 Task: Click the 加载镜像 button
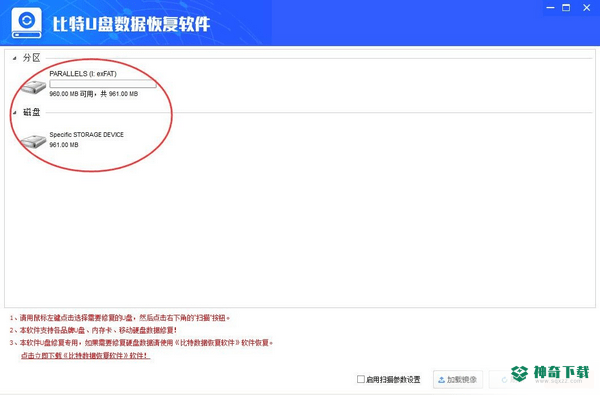(458, 379)
